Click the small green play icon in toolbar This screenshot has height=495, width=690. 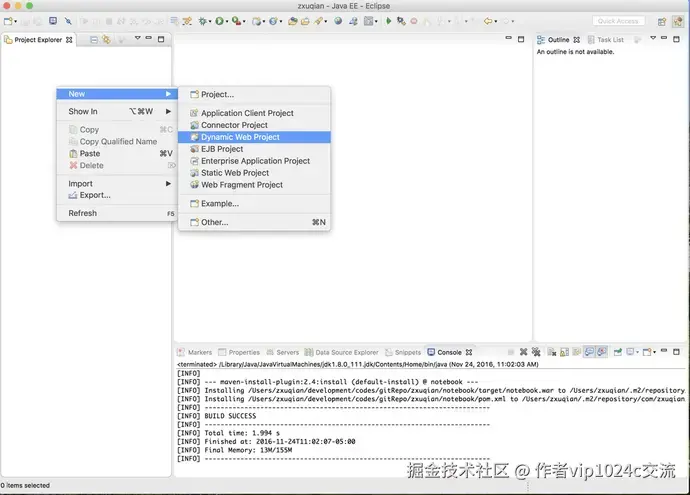coord(389,21)
